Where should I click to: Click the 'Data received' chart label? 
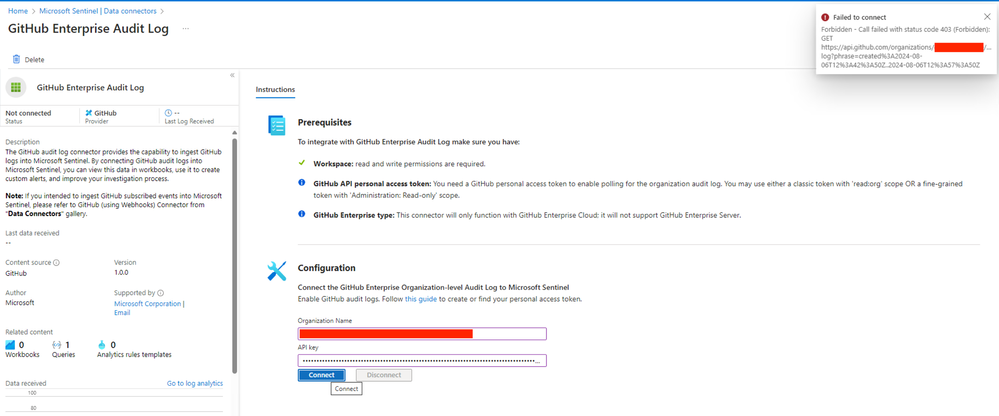click(25, 384)
